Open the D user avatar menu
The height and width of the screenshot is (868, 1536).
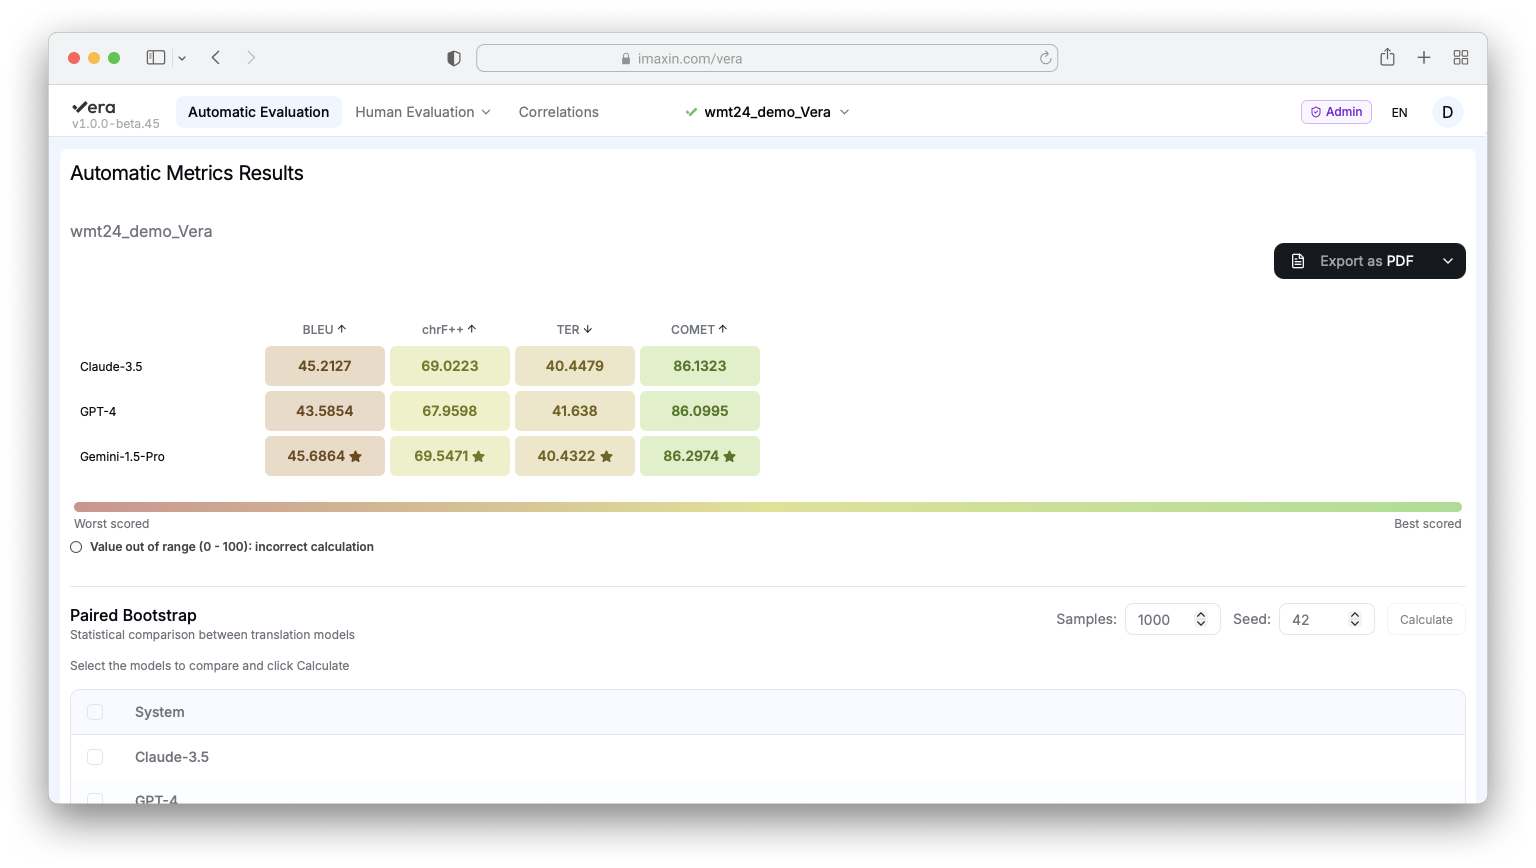(x=1447, y=112)
